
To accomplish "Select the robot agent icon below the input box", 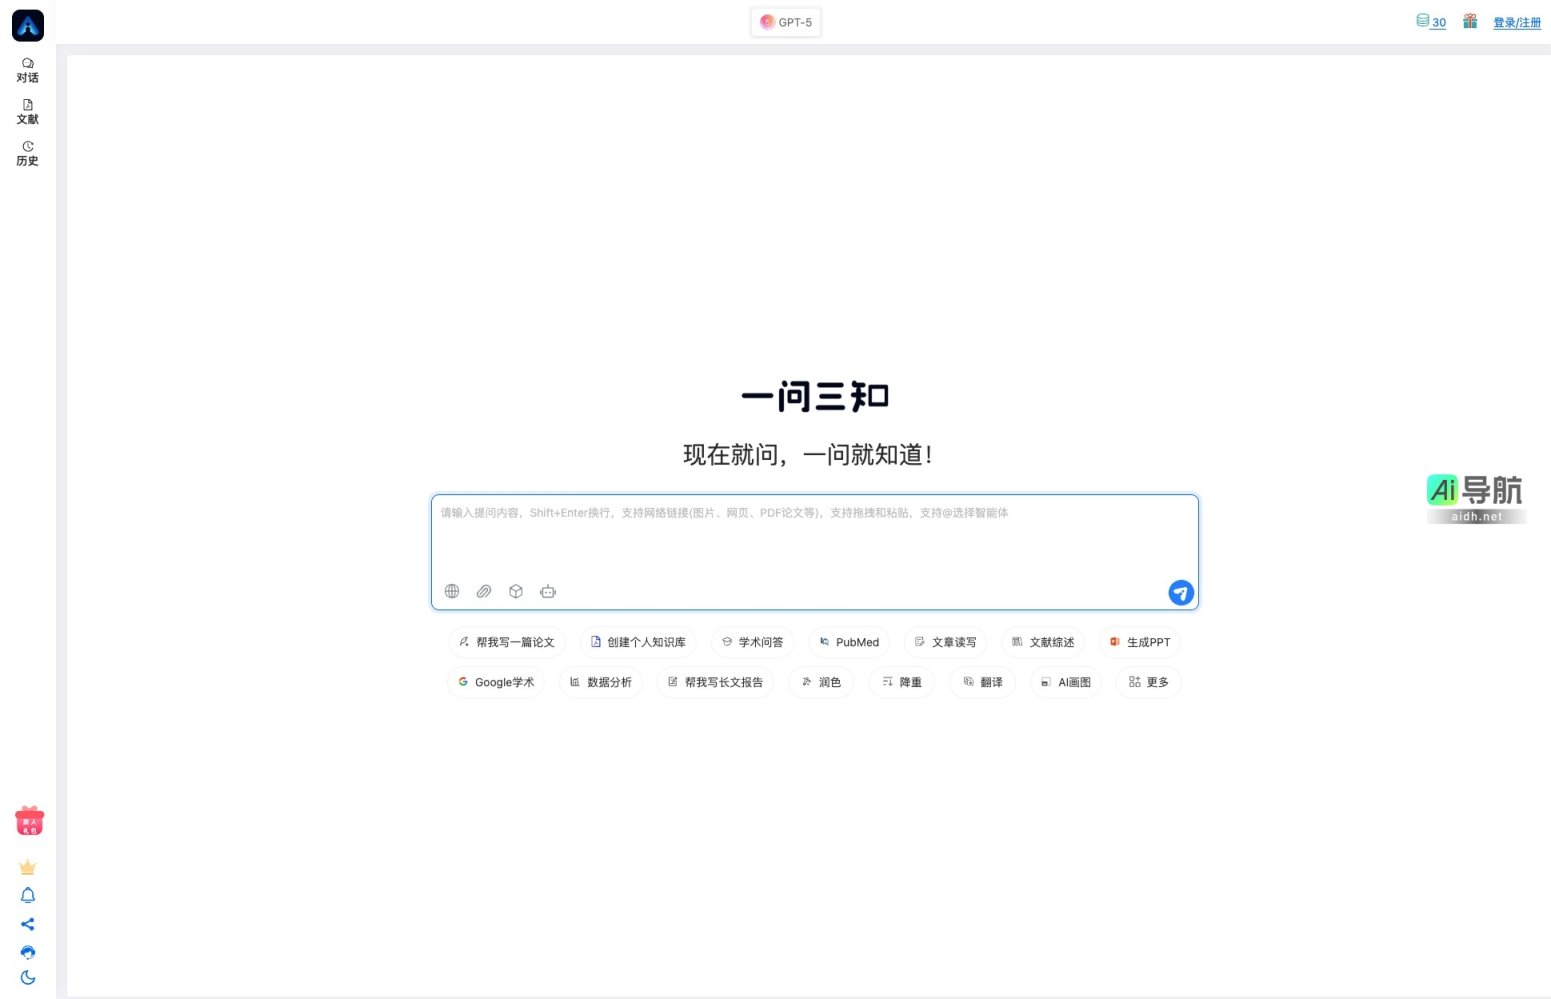I will (x=548, y=591).
